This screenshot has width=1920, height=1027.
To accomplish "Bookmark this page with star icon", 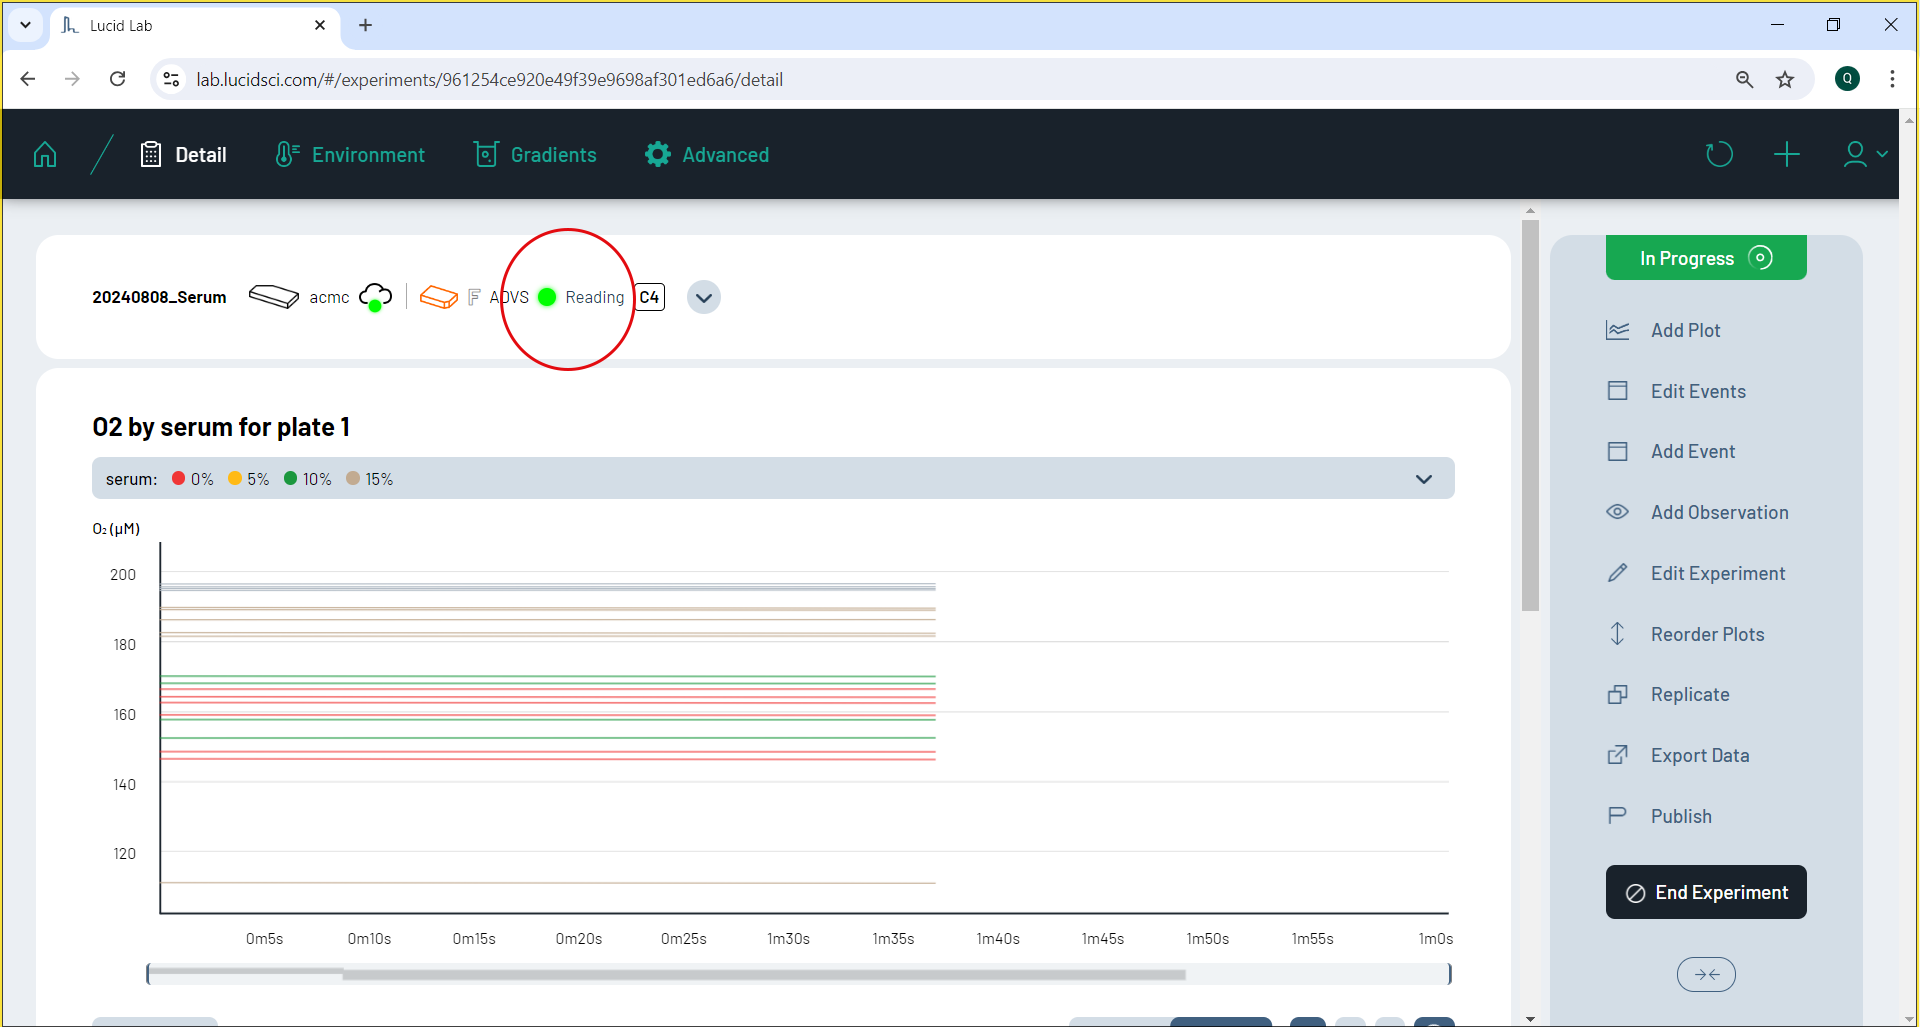I will click(x=1785, y=80).
